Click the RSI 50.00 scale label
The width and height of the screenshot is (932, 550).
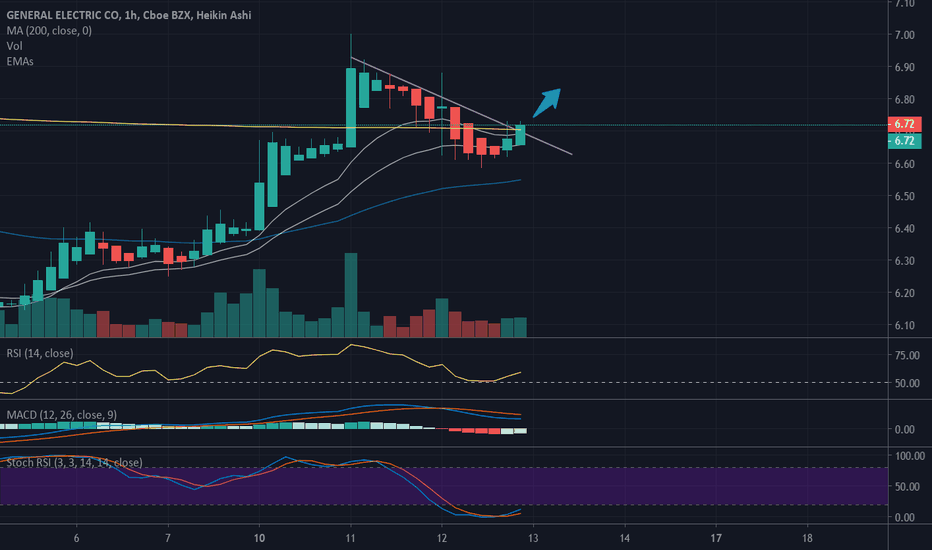pyautogui.click(x=907, y=383)
